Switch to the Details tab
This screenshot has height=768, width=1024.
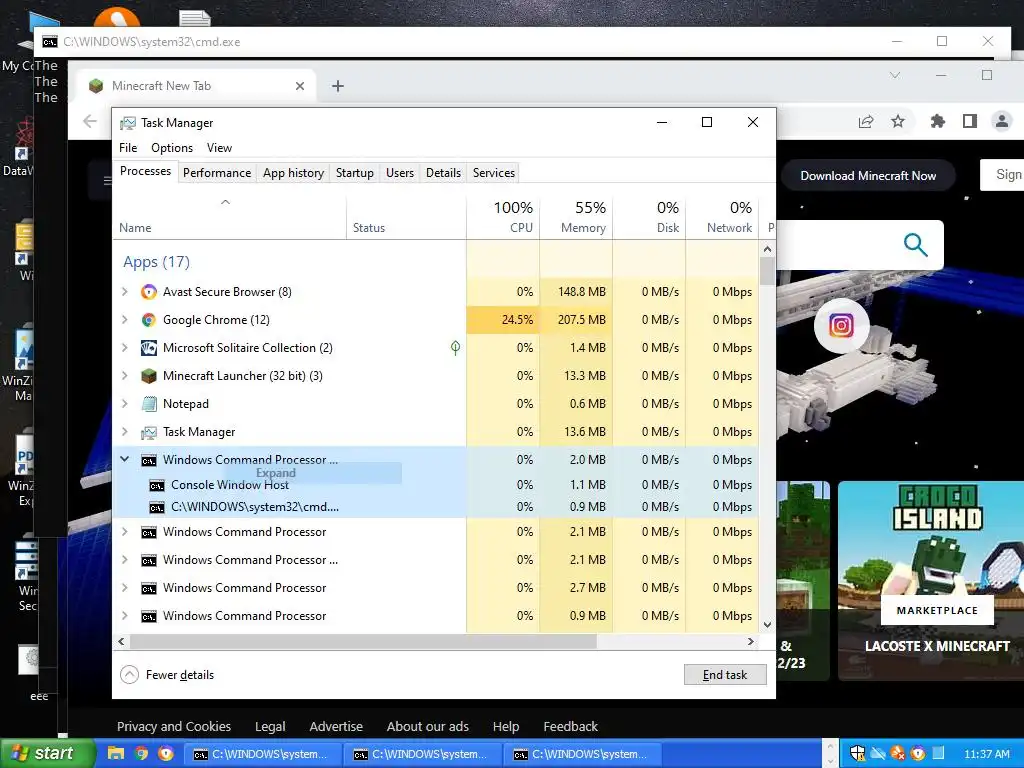pos(443,173)
